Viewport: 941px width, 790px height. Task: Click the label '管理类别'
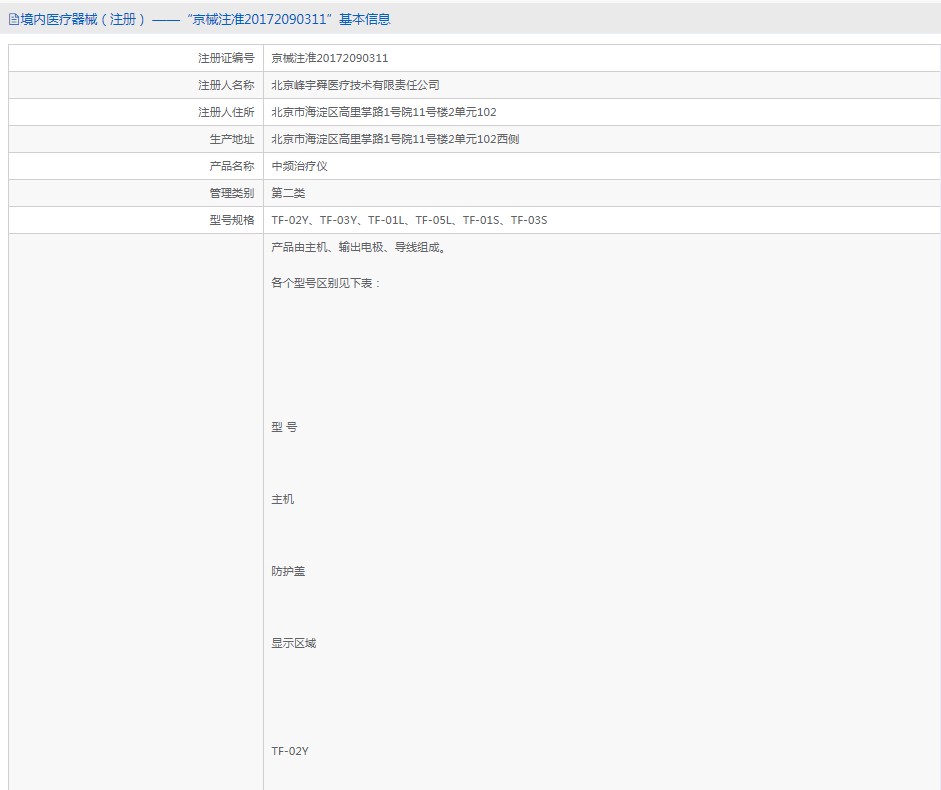point(232,193)
